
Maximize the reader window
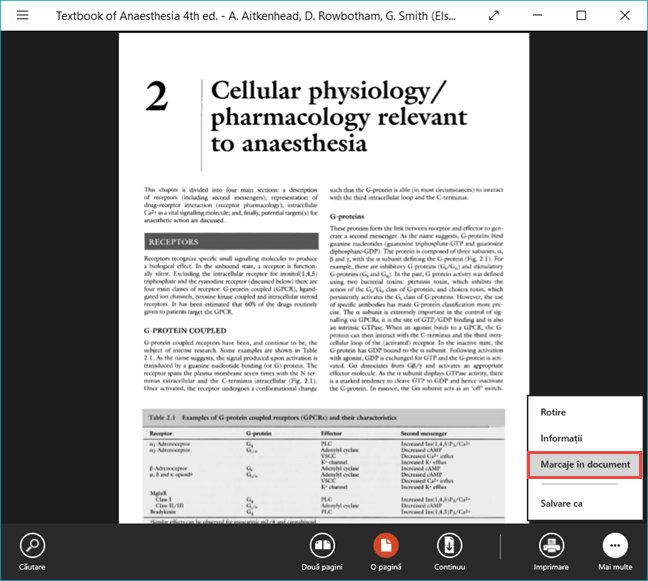tap(581, 15)
